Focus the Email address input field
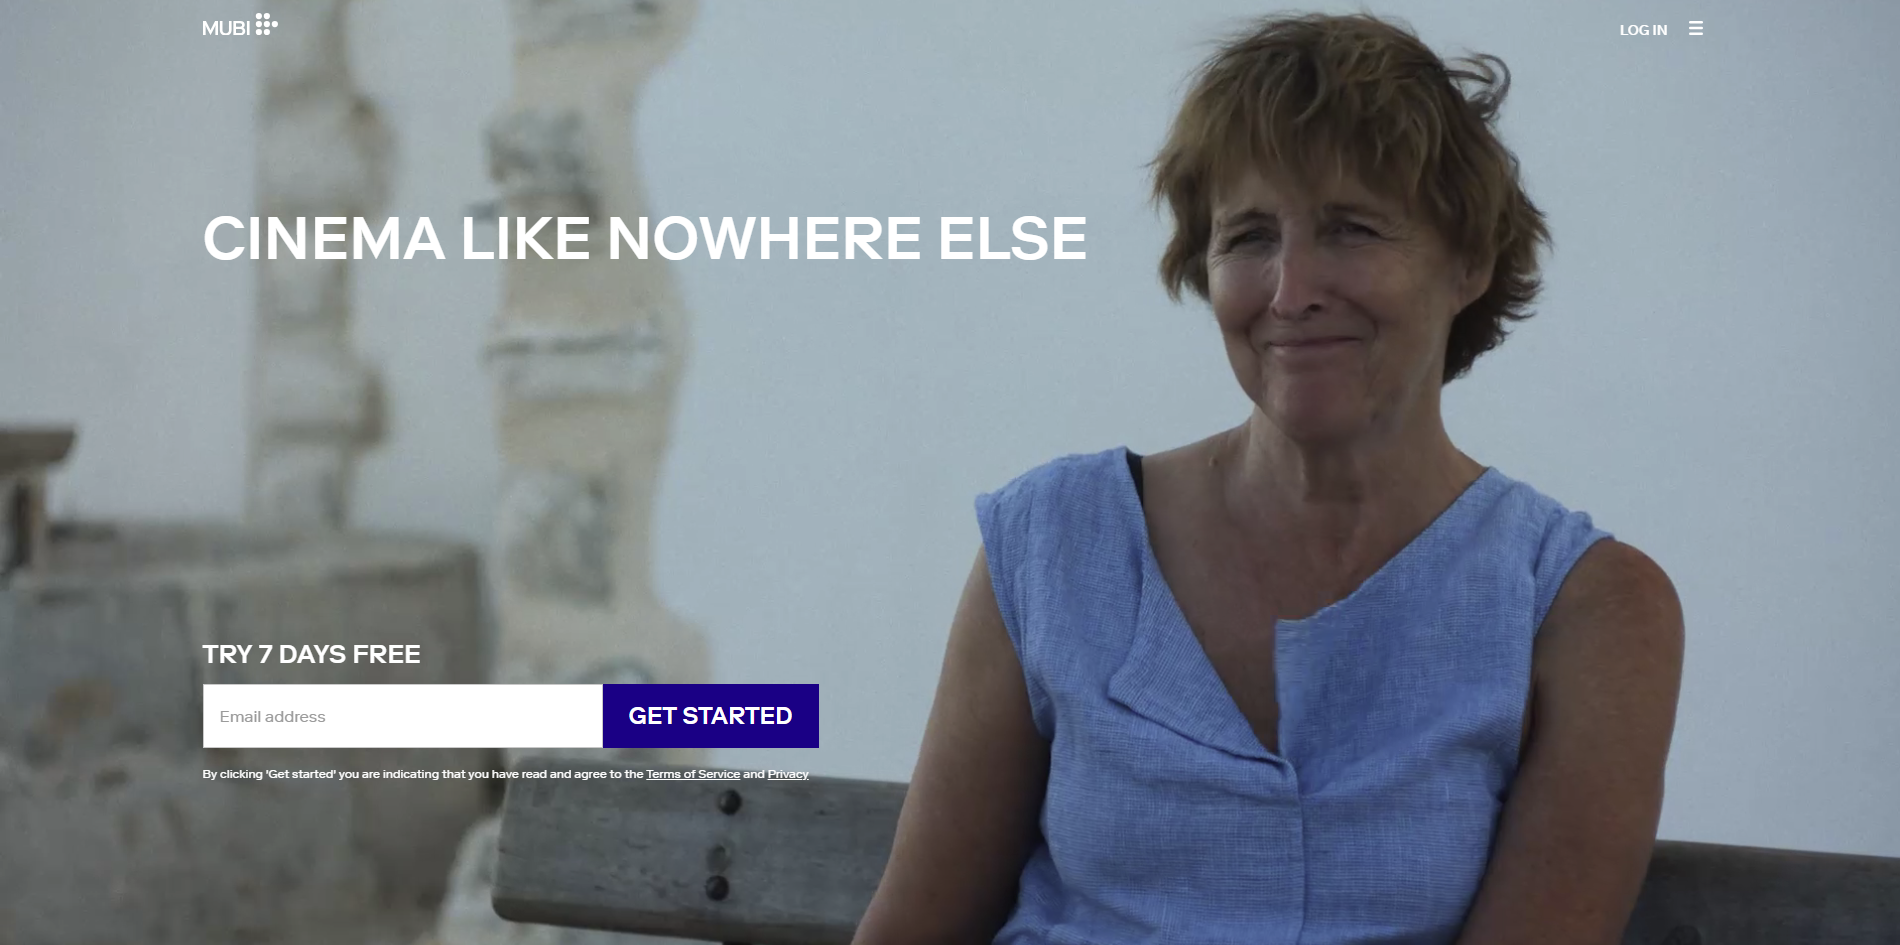 403,716
